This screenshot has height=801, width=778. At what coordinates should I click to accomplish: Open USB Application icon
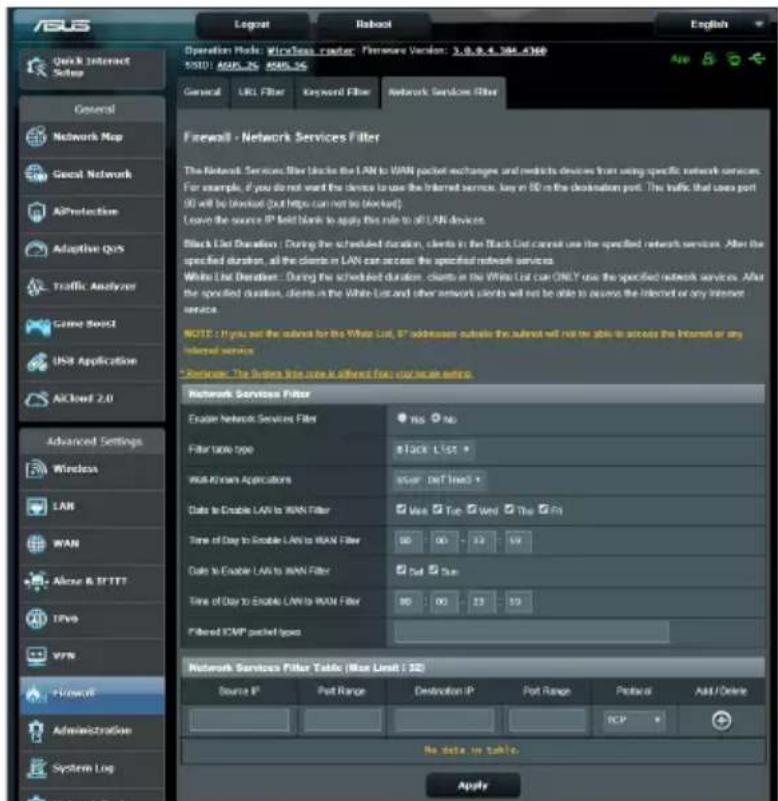point(37,362)
